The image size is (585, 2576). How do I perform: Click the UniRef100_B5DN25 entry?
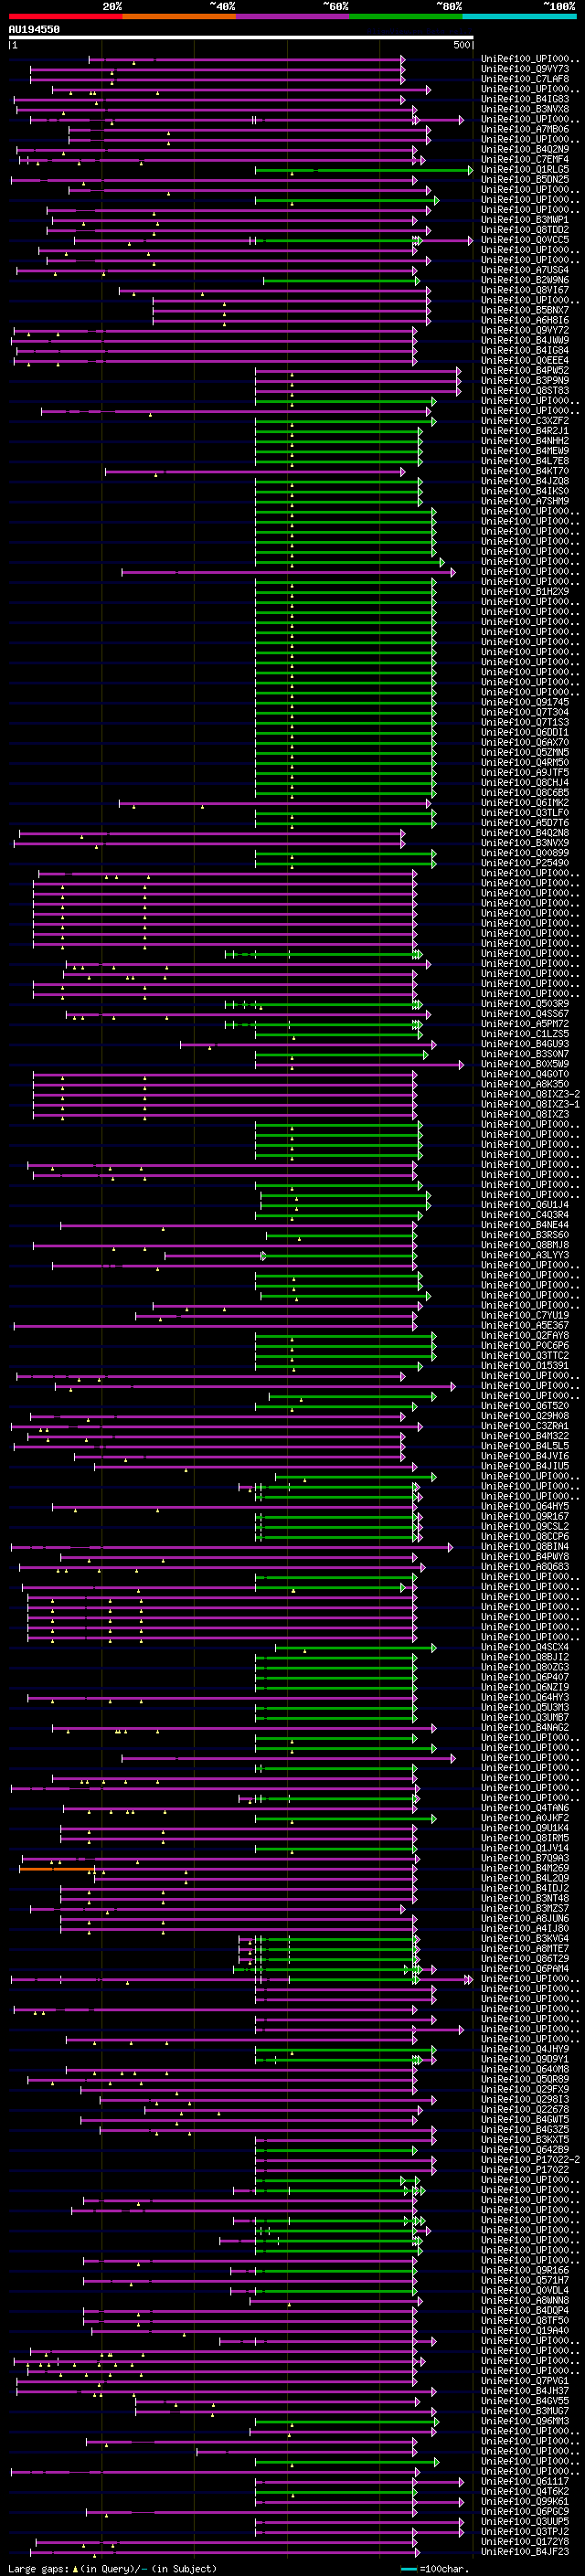click(525, 180)
